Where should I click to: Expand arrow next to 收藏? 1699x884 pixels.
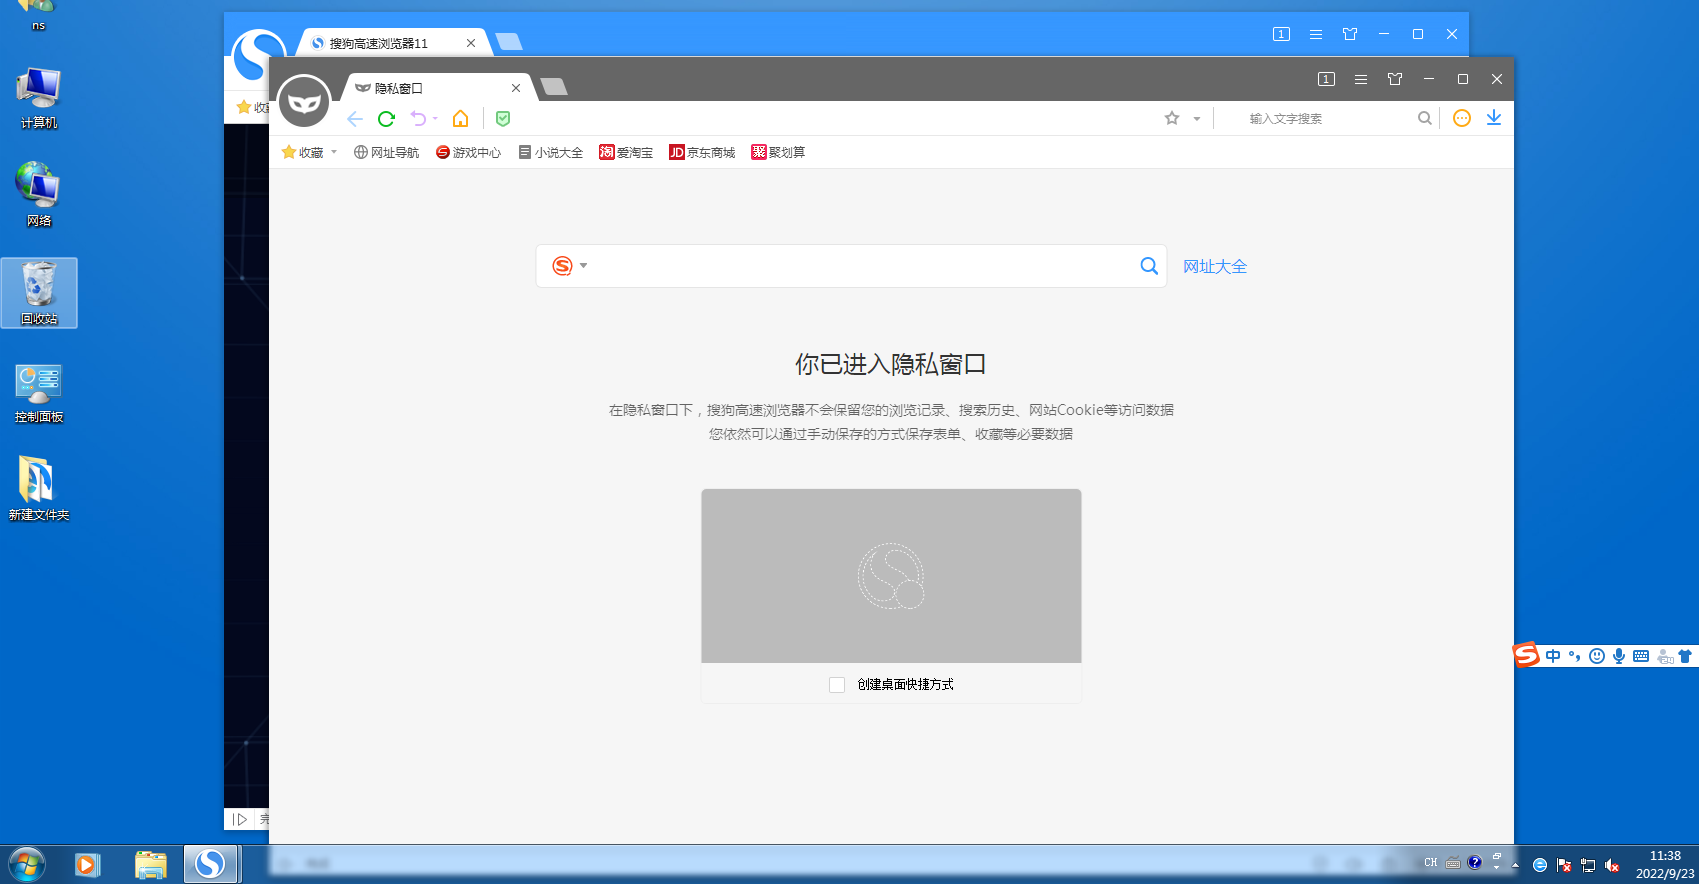pyautogui.click(x=334, y=152)
